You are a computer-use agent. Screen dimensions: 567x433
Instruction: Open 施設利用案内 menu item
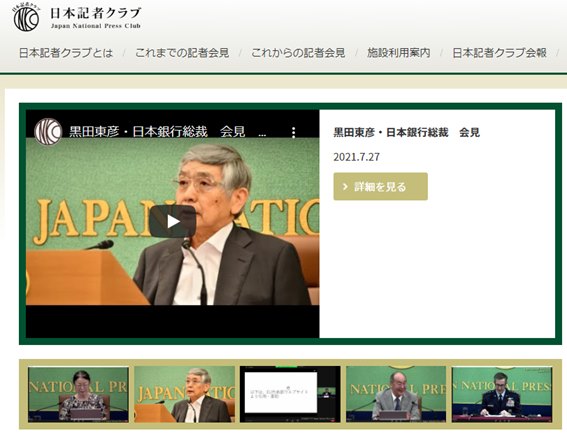pyautogui.click(x=398, y=53)
